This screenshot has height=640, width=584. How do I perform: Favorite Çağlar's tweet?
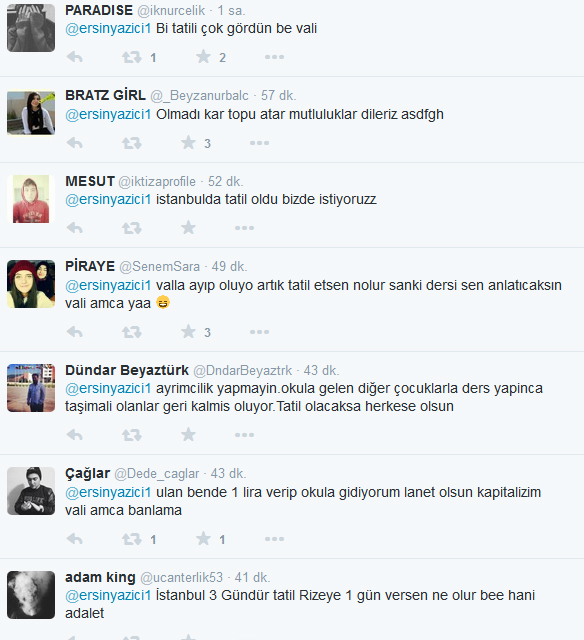(203, 539)
